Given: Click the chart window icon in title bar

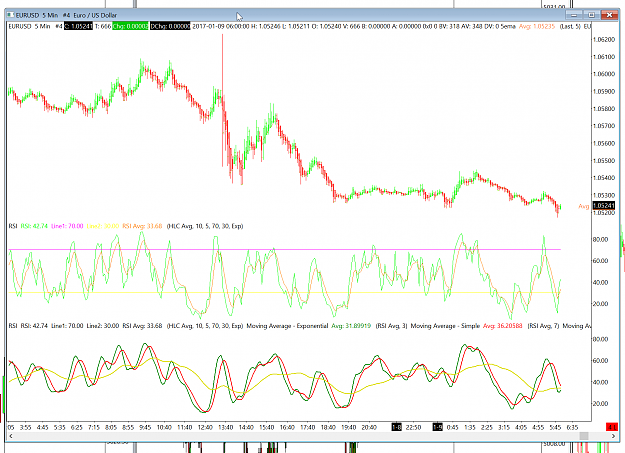Looking at the screenshot, I should (10, 15).
